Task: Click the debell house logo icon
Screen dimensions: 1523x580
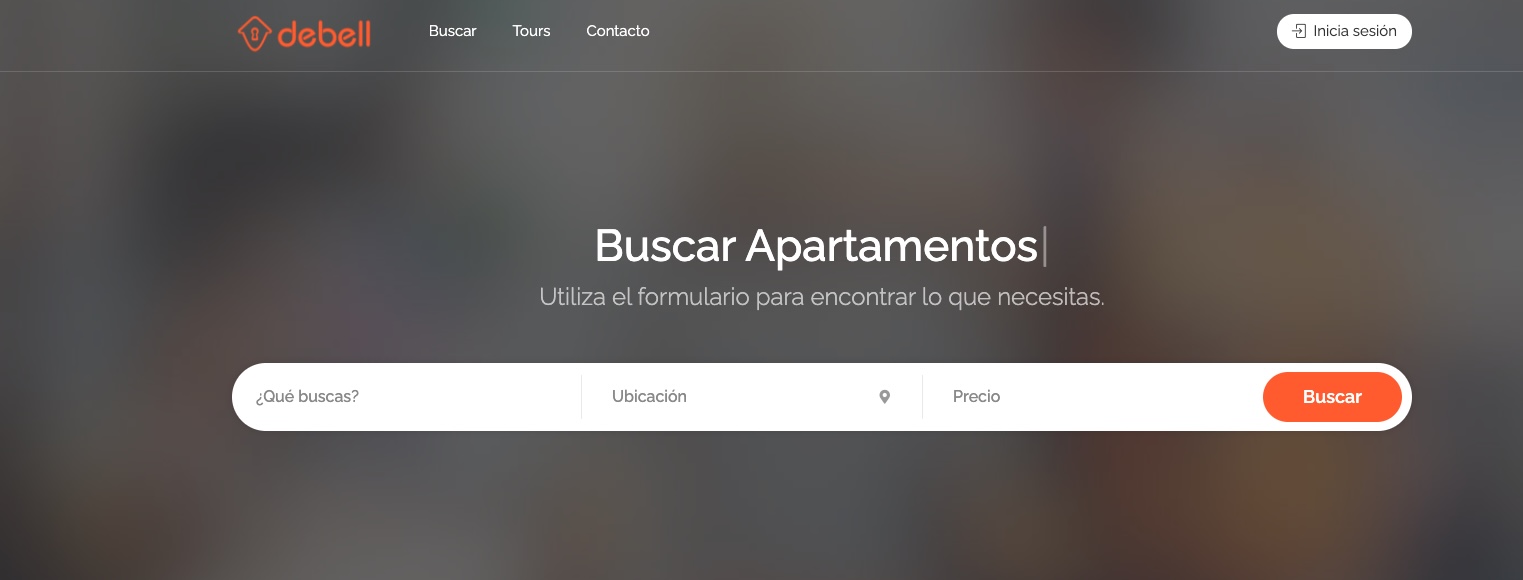Action: click(x=255, y=34)
